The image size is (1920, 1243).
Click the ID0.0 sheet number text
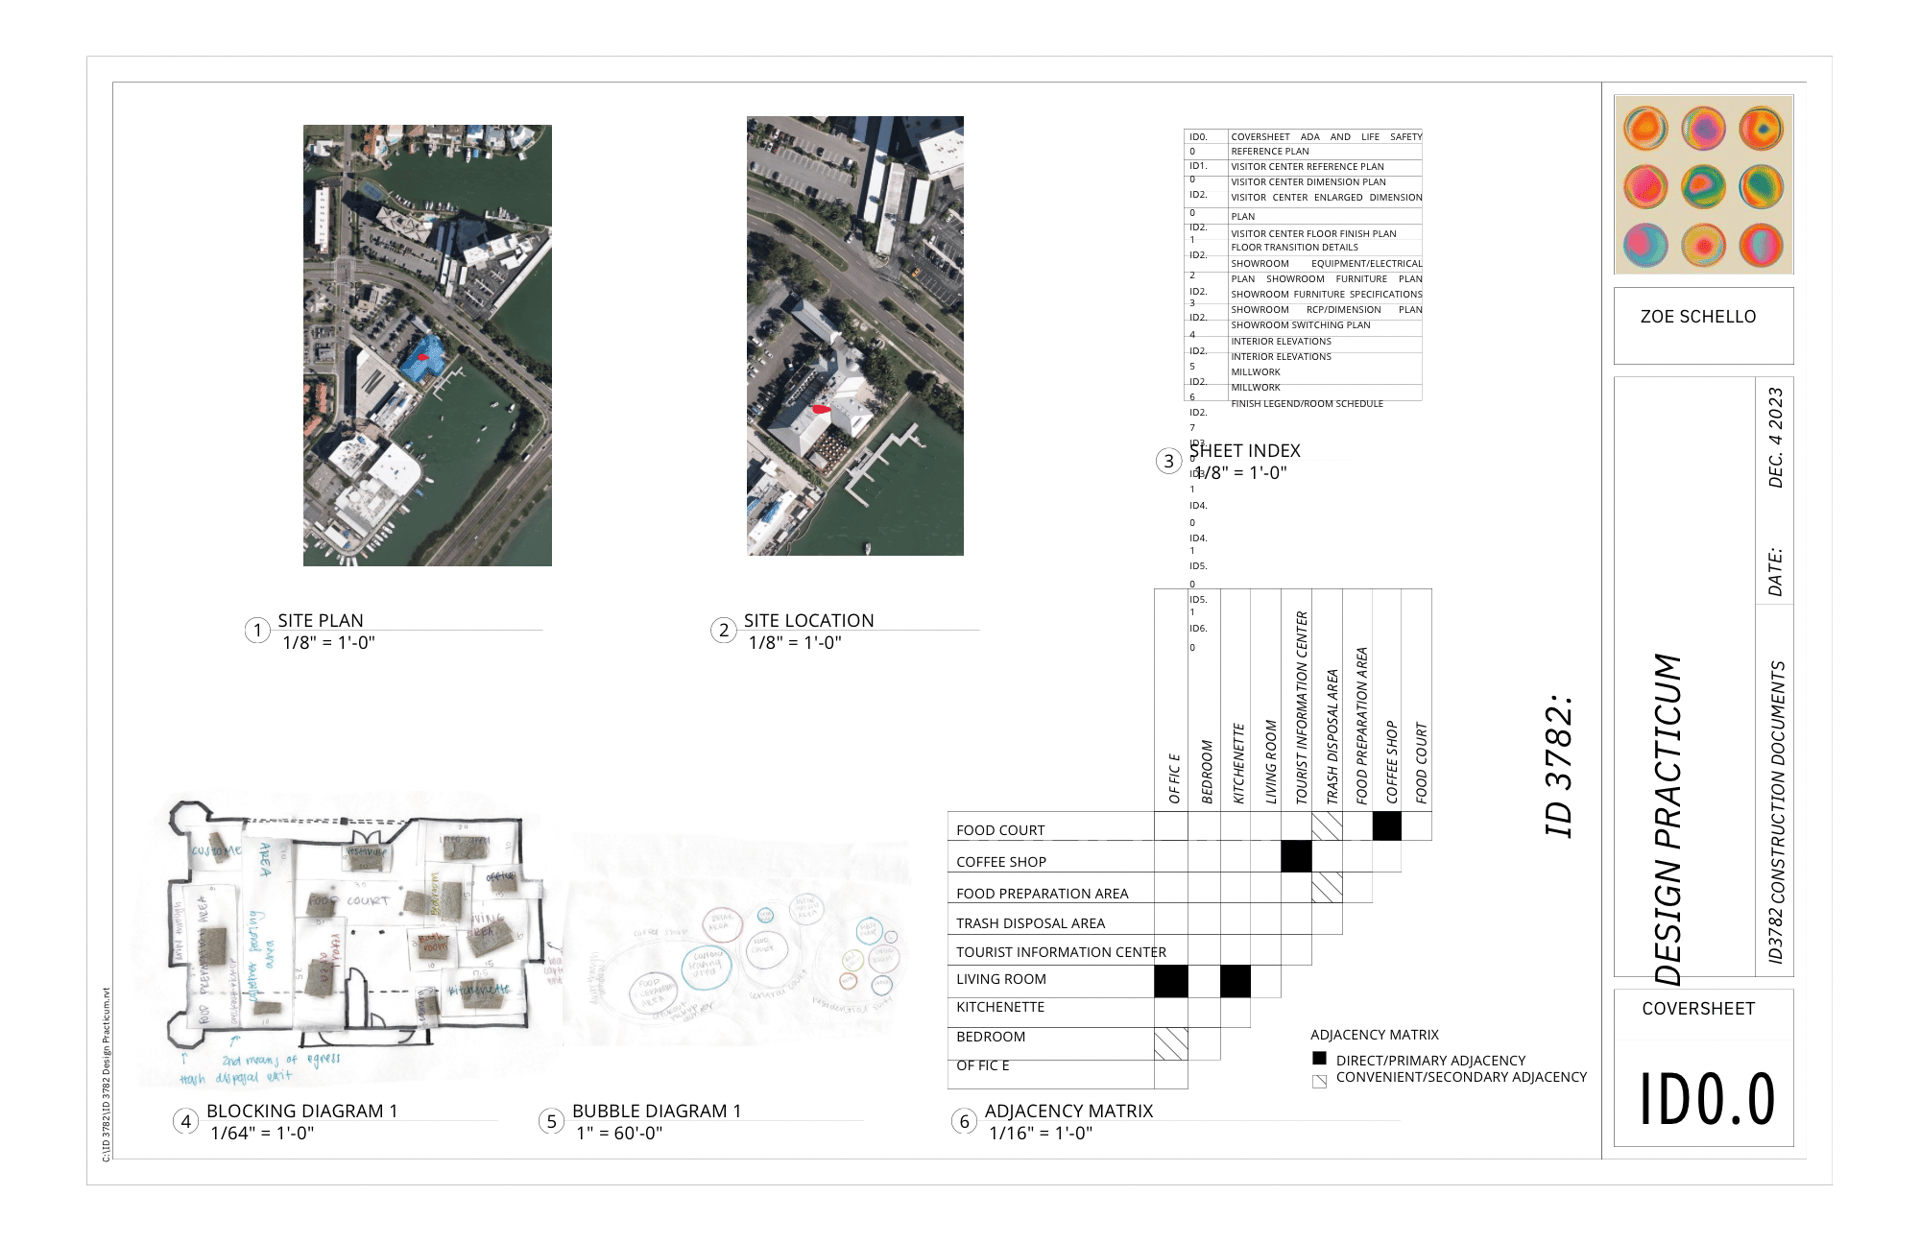point(1706,1099)
